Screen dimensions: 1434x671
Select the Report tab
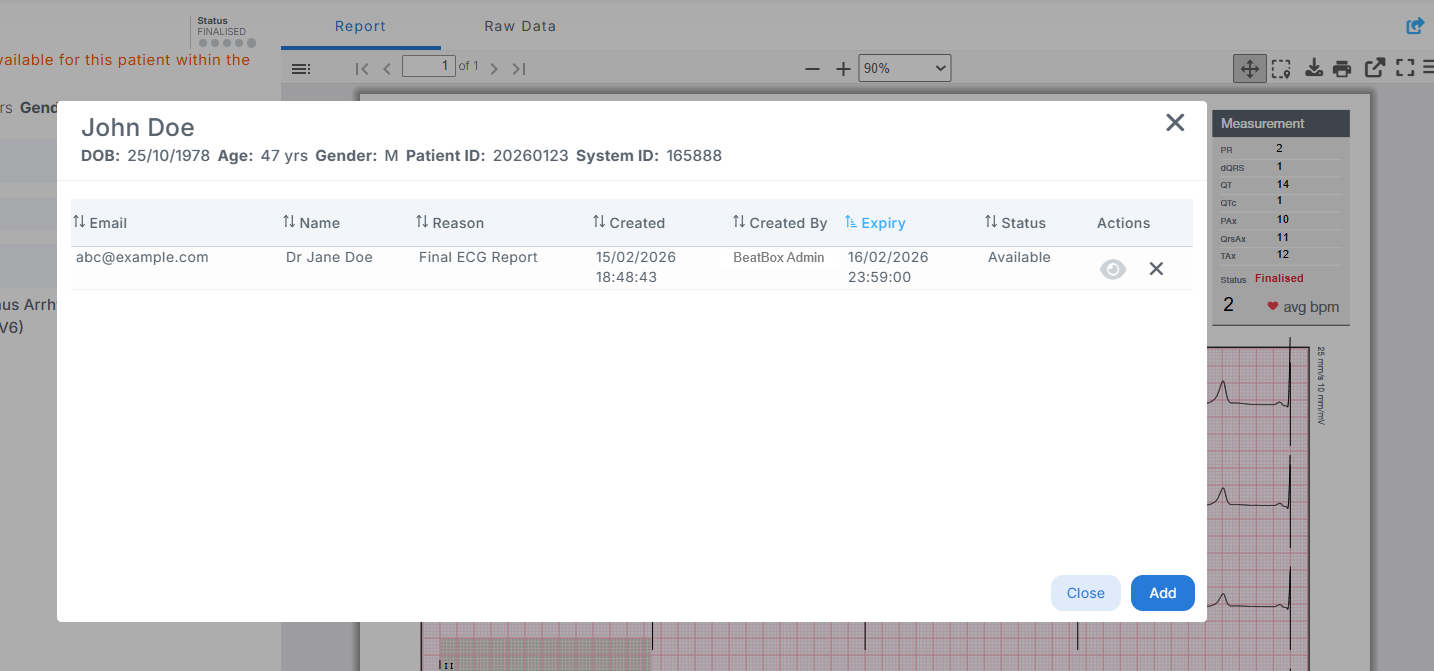[360, 26]
